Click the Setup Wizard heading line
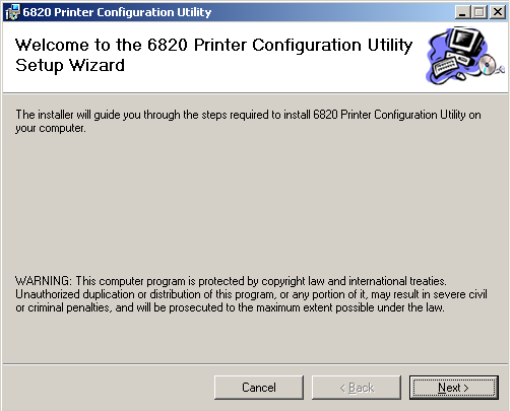 click(70, 65)
